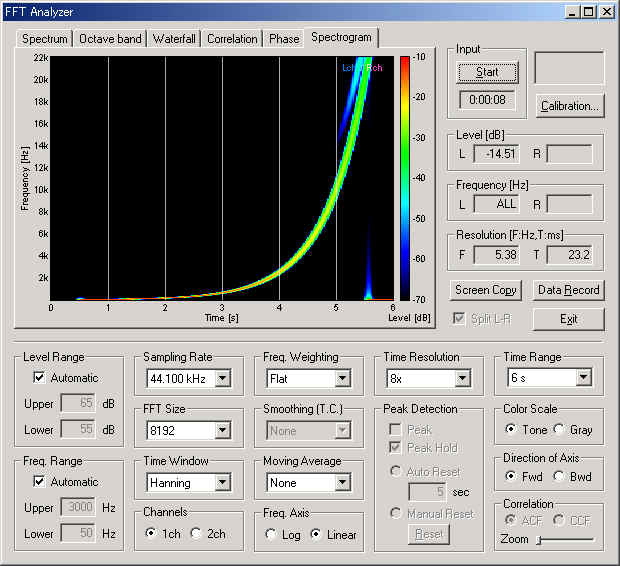Set axis direction to Bwd
Image resolution: width=620 pixels, height=566 pixels.
pyautogui.click(x=559, y=476)
